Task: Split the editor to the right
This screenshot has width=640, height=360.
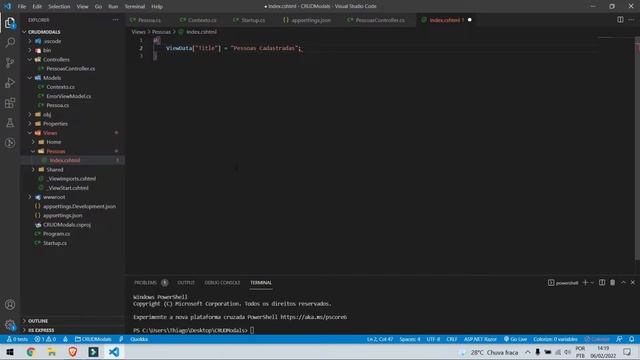Action: [x=620, y=20]
